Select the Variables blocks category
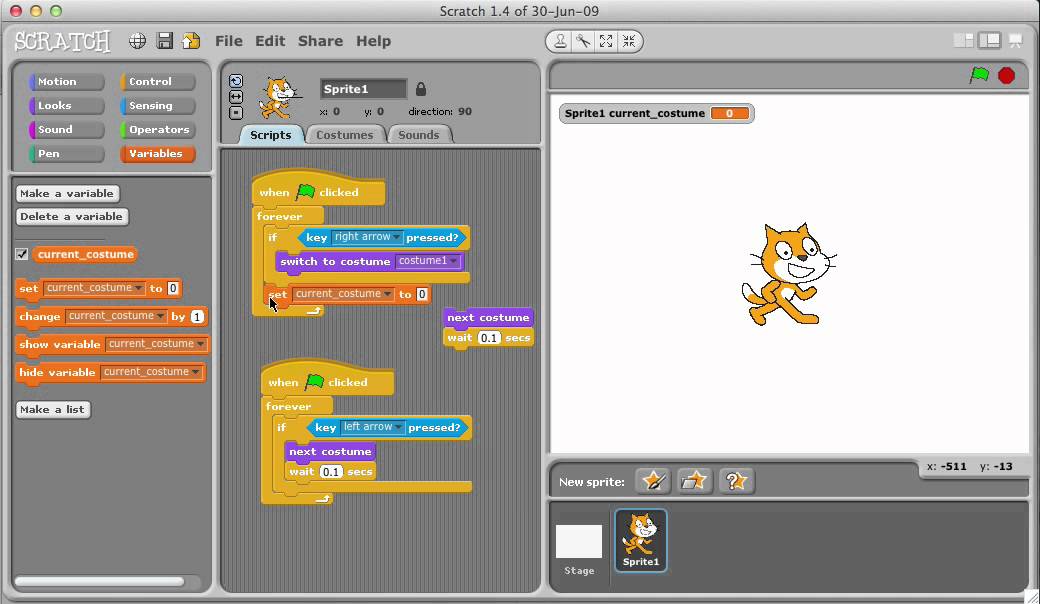 pyautogui.click(x=158, y=153)
